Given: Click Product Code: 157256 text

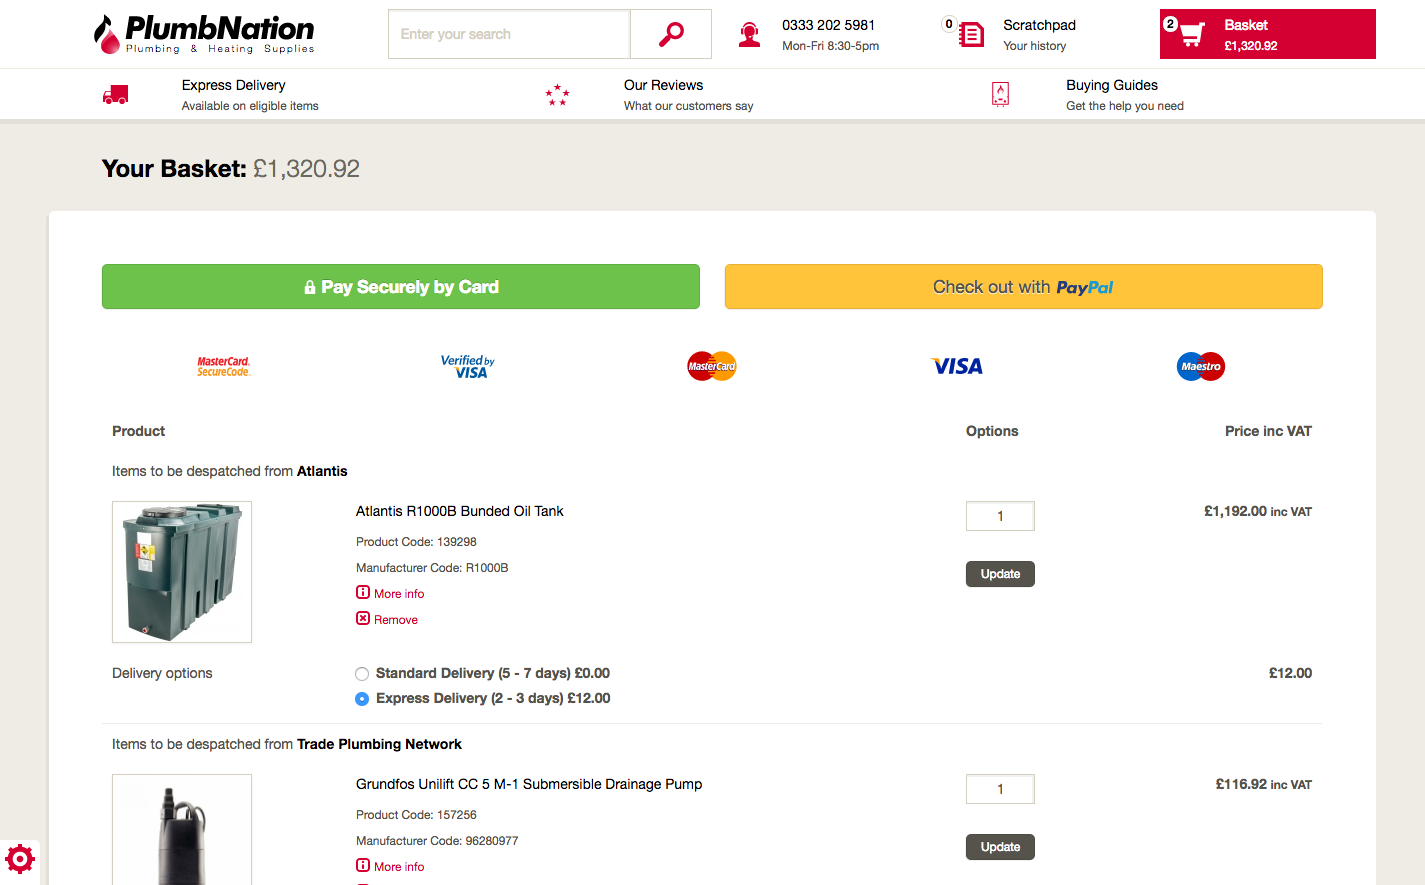Looking at the screenshot, I should pyautogui.click(x=416, y=815).
